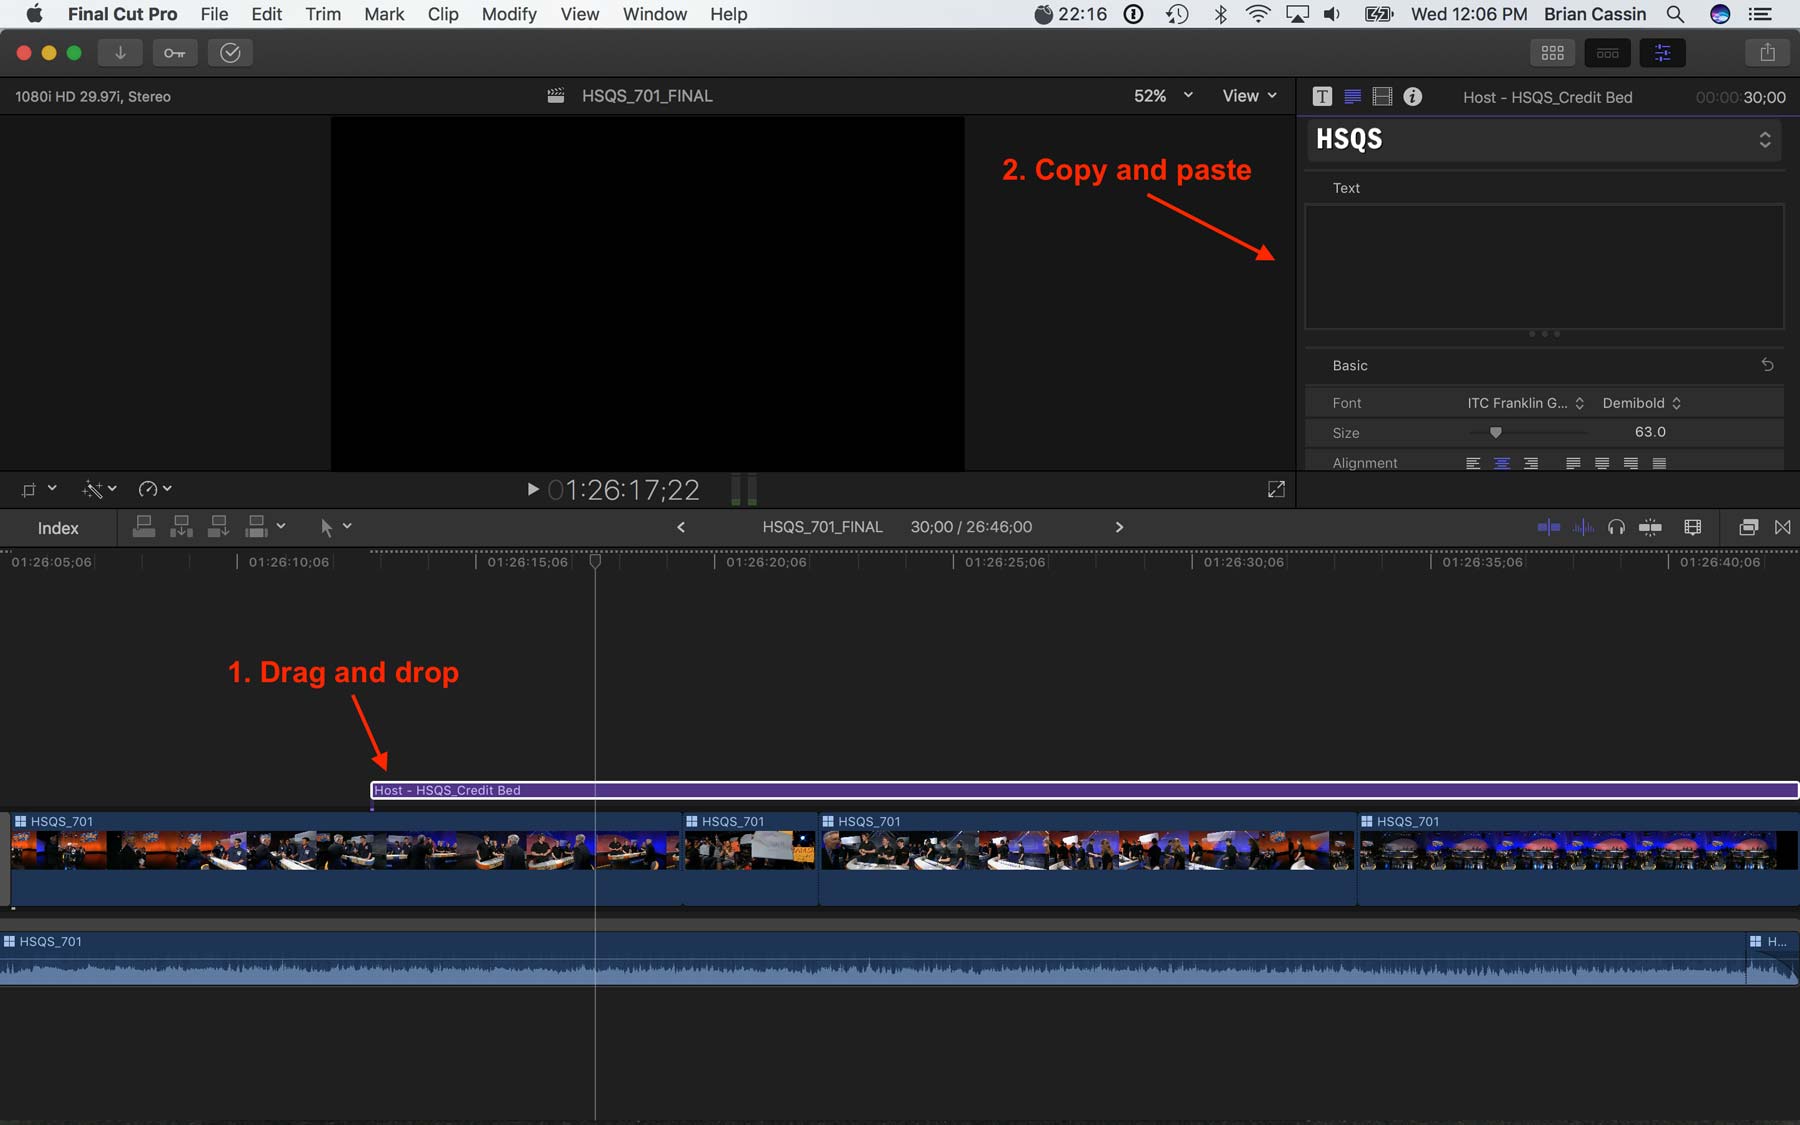The height and width of the screenshot is (1125, 1800).
Task: Click the Share export icon
Action: (1767, 53)
